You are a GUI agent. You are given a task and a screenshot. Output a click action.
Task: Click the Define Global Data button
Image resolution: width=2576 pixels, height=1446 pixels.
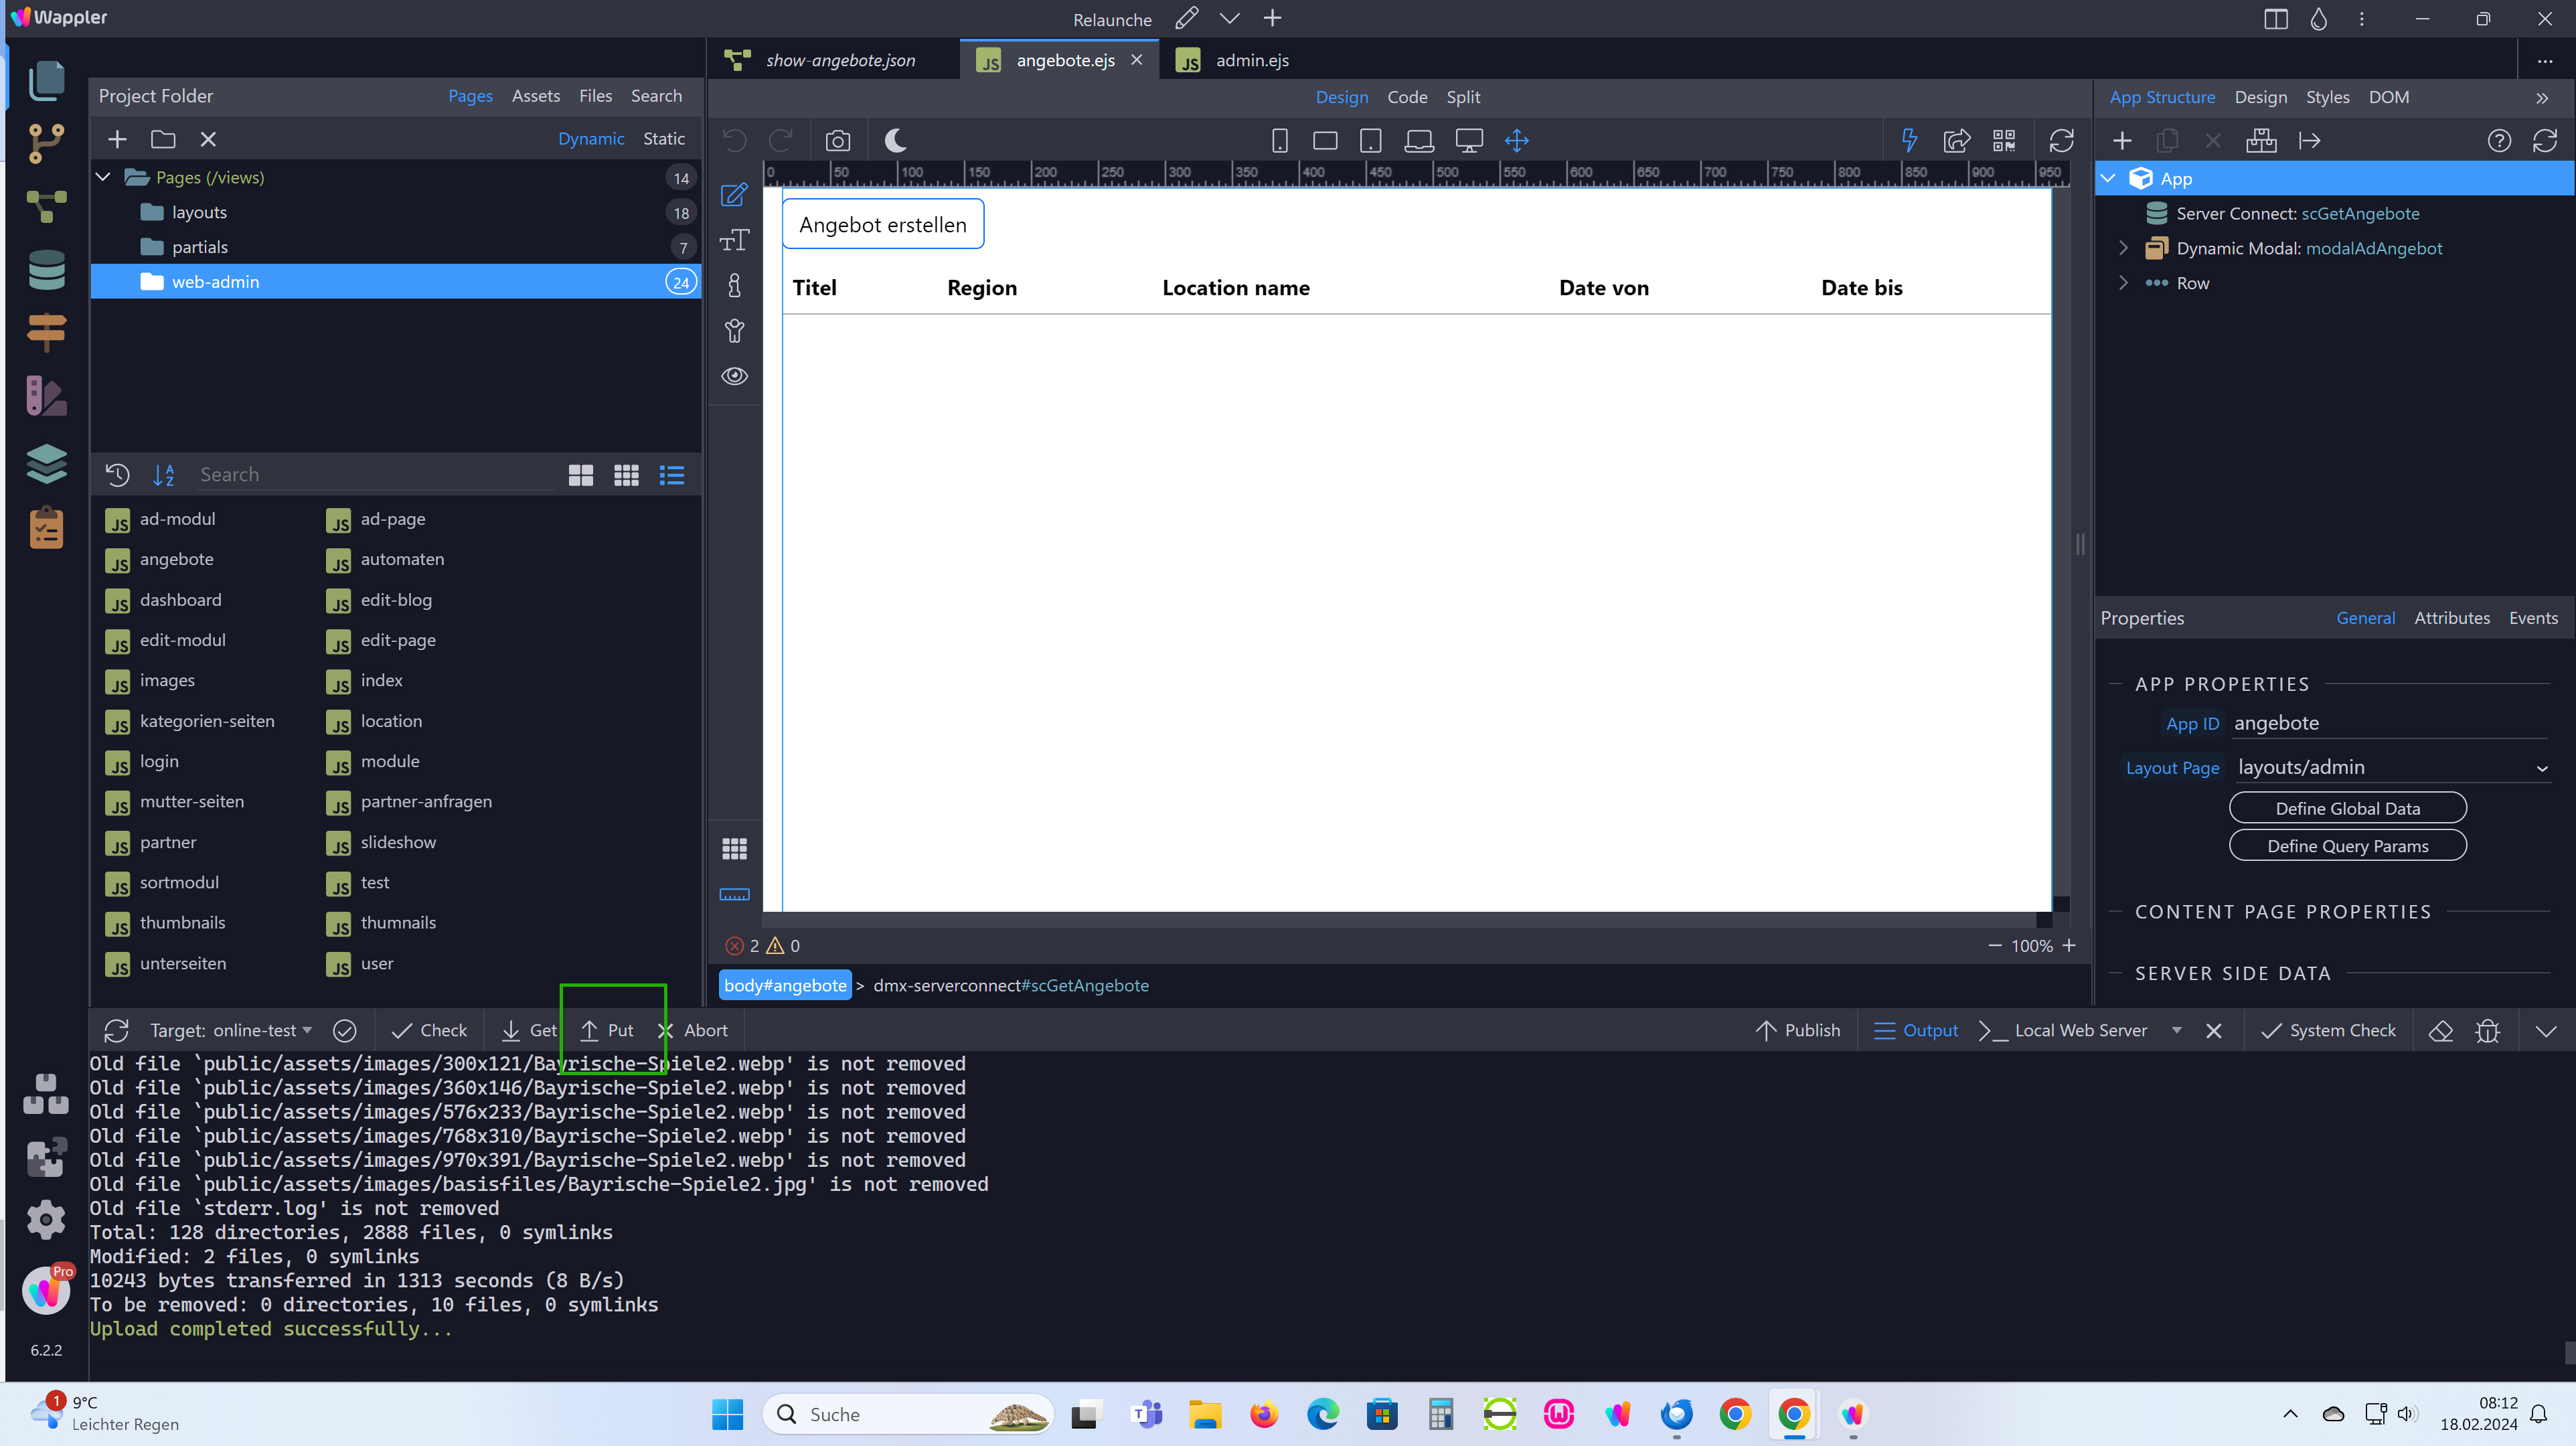[2347, 808]
